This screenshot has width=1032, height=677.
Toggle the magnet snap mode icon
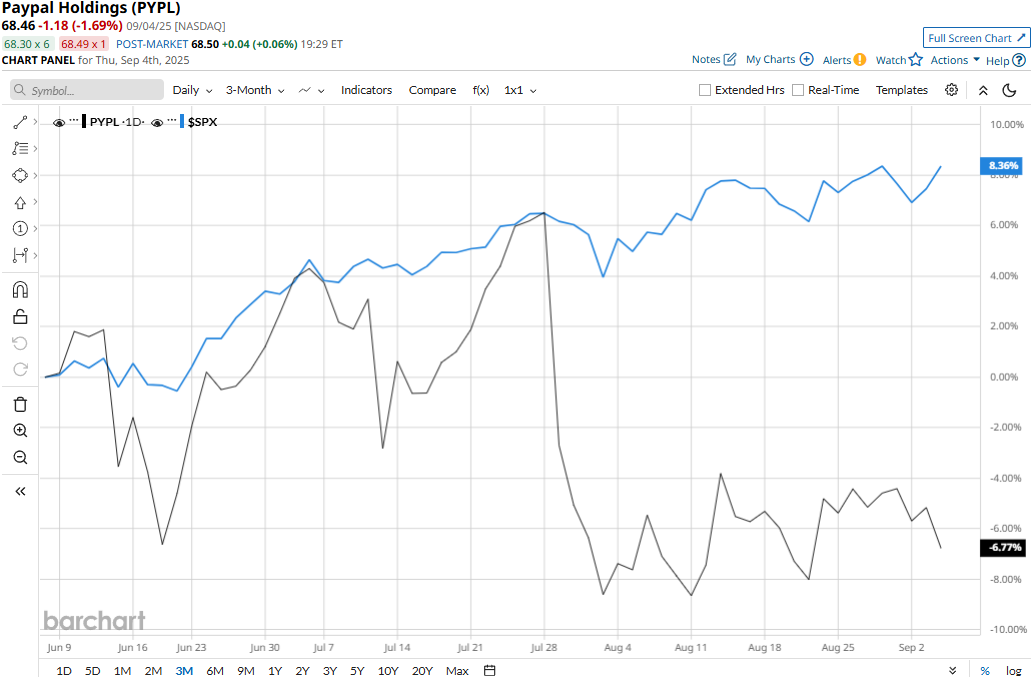click(20, 289)
